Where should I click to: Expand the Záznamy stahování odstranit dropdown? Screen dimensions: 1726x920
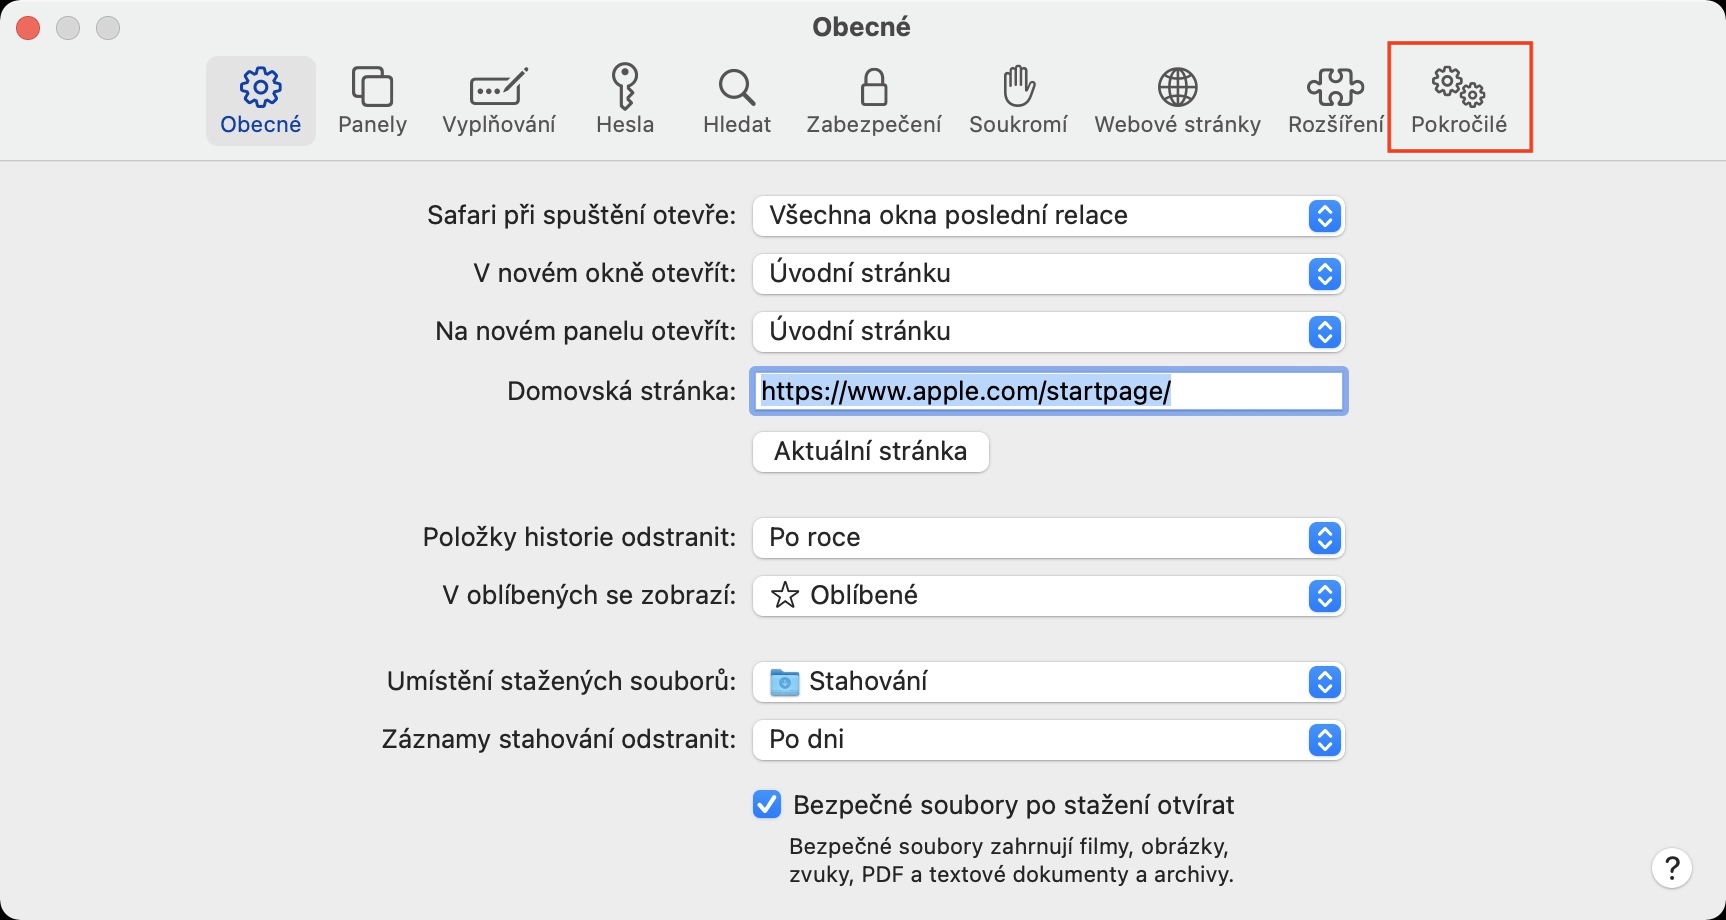coord(1048,740)
